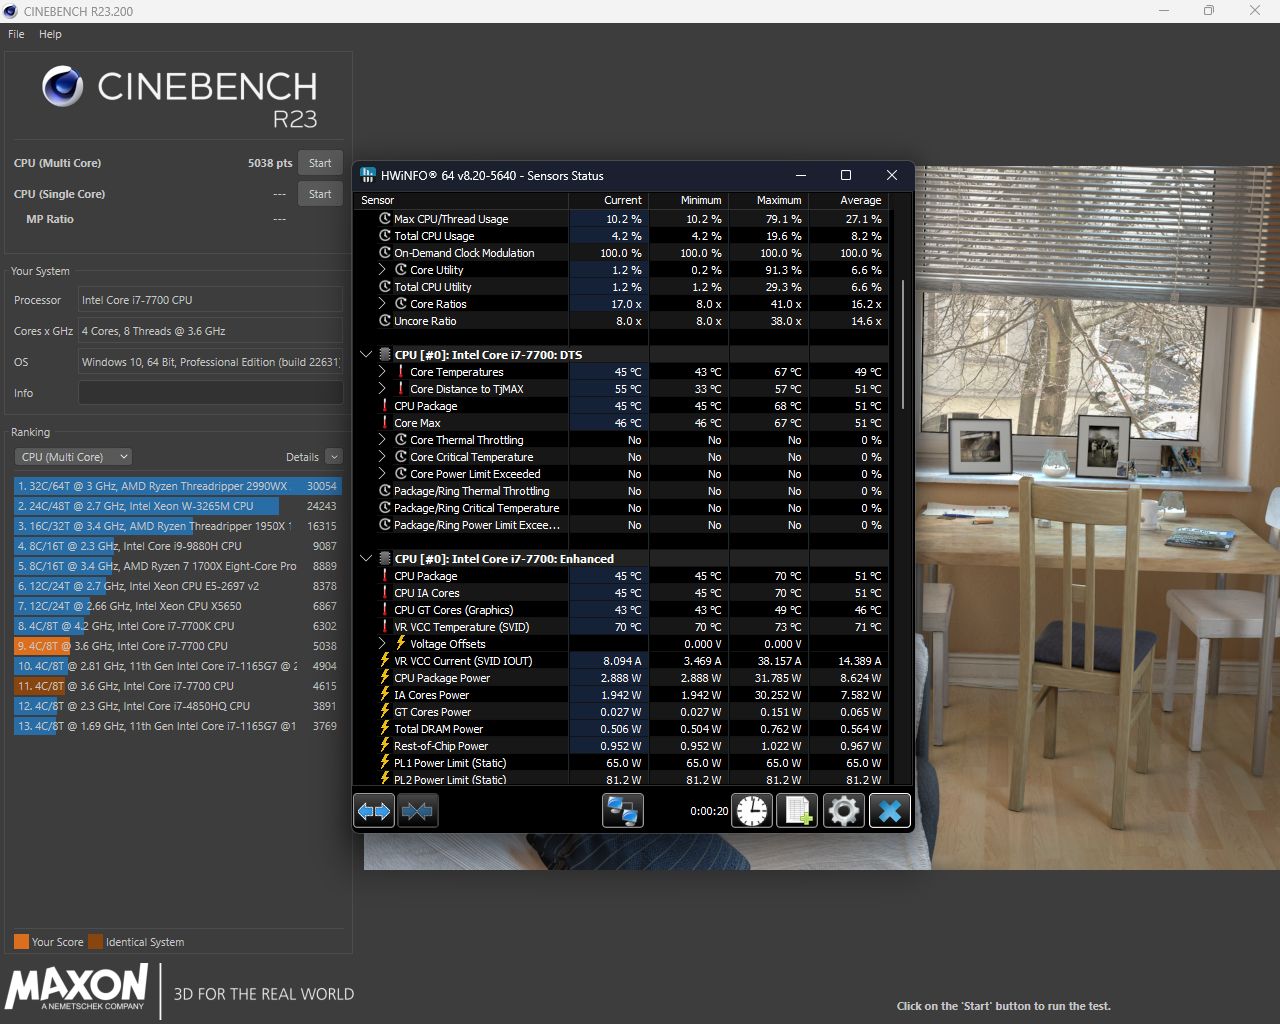Click the HWiNFO shrink layout arrows icon
Image resolution: width=1280 pixels, height=1024 pixels.
pos(417,811)
